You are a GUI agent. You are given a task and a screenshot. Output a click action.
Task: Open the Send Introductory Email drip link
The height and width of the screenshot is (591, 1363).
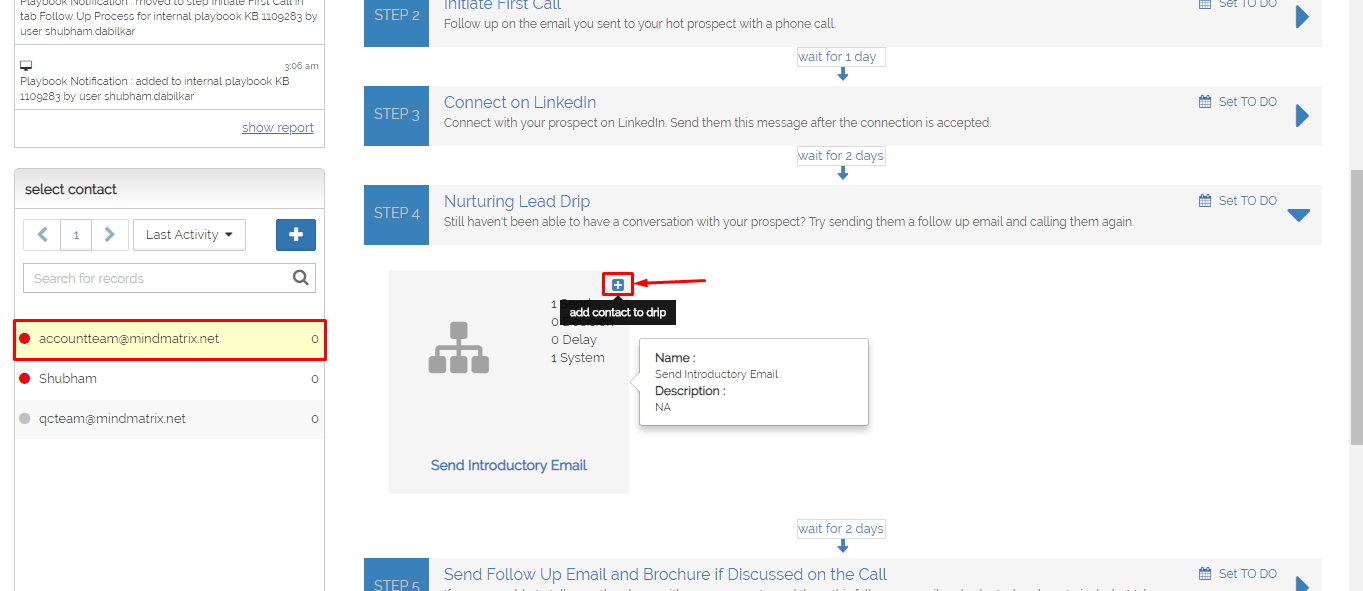[x=509, y=465]
